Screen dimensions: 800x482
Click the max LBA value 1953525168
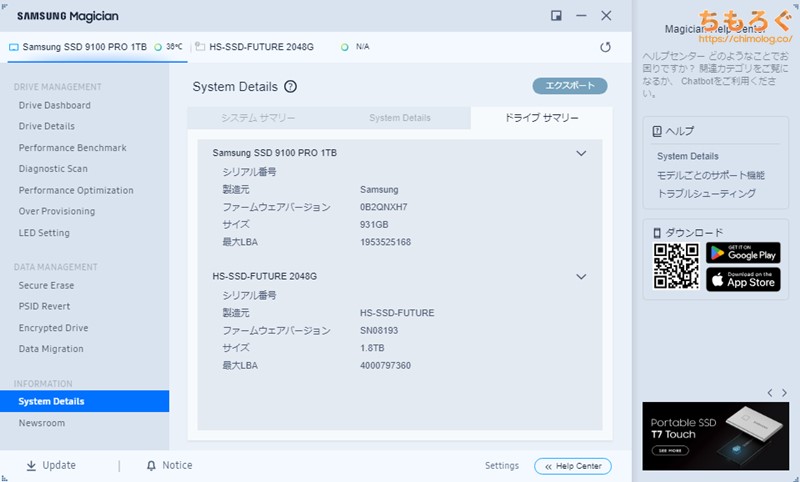pos(385,242)
